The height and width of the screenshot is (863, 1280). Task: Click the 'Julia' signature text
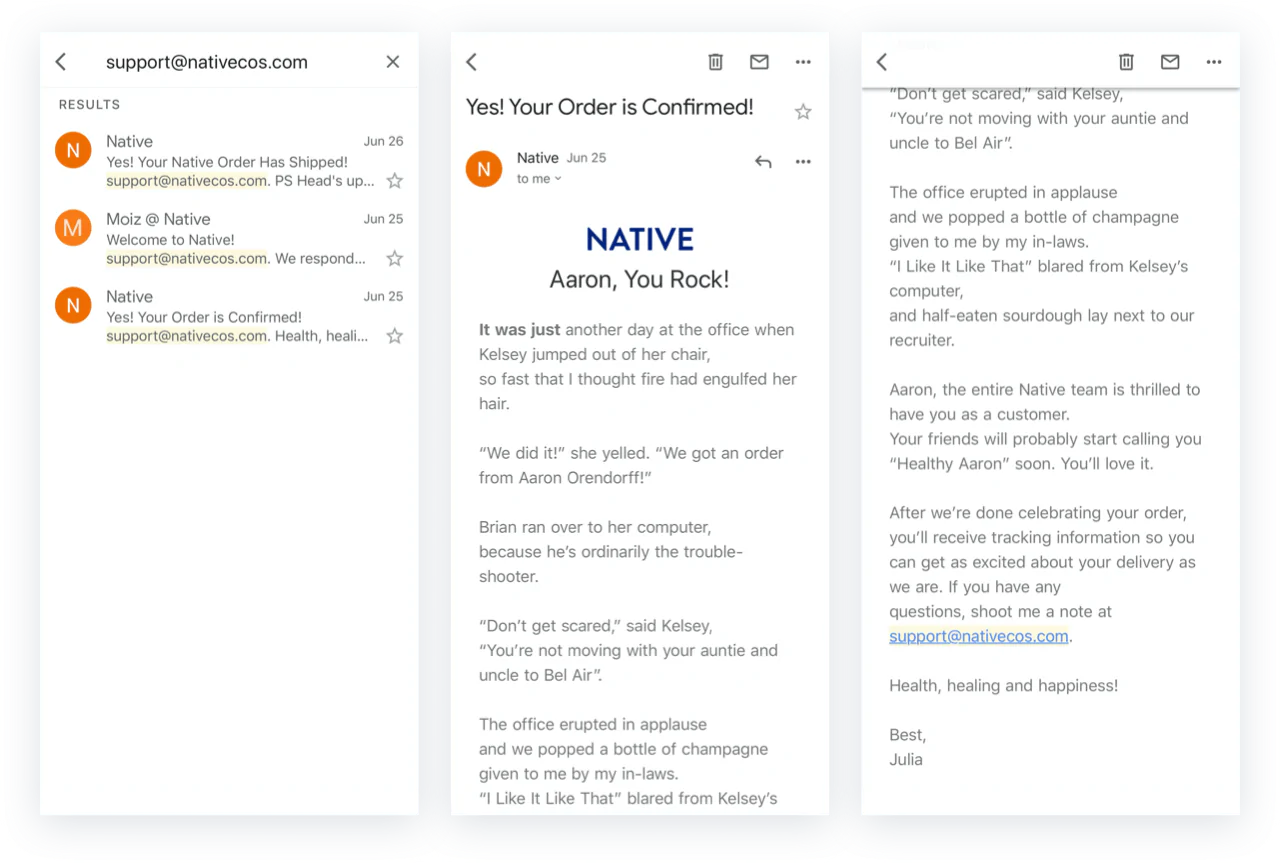[x=906, y=760]
